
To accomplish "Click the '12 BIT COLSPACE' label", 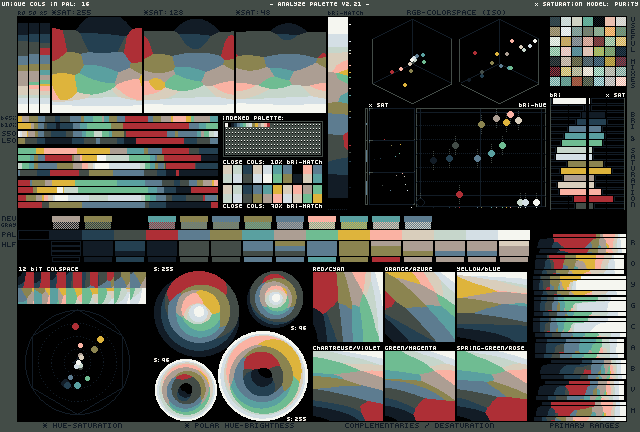I will 48,269.
